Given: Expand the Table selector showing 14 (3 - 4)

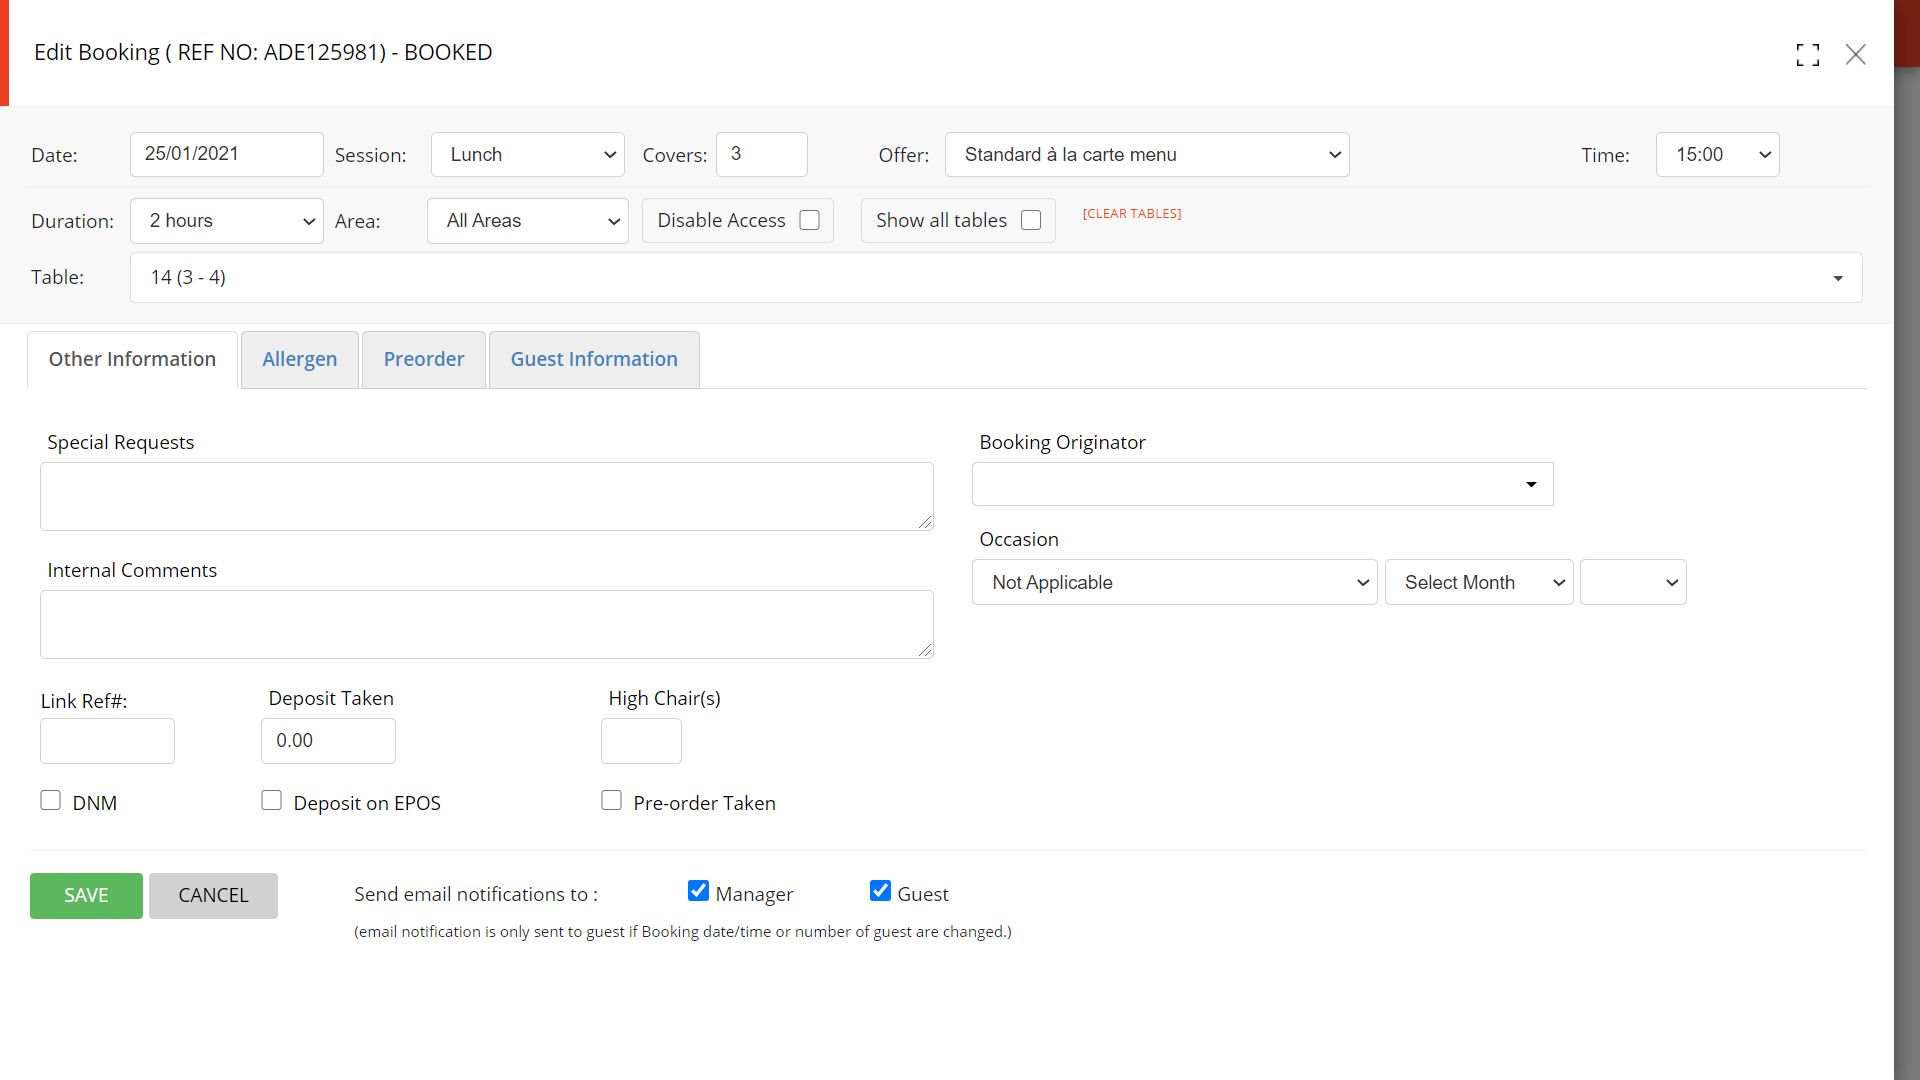Looking at the screenshot, I should [x=996, y=278].
